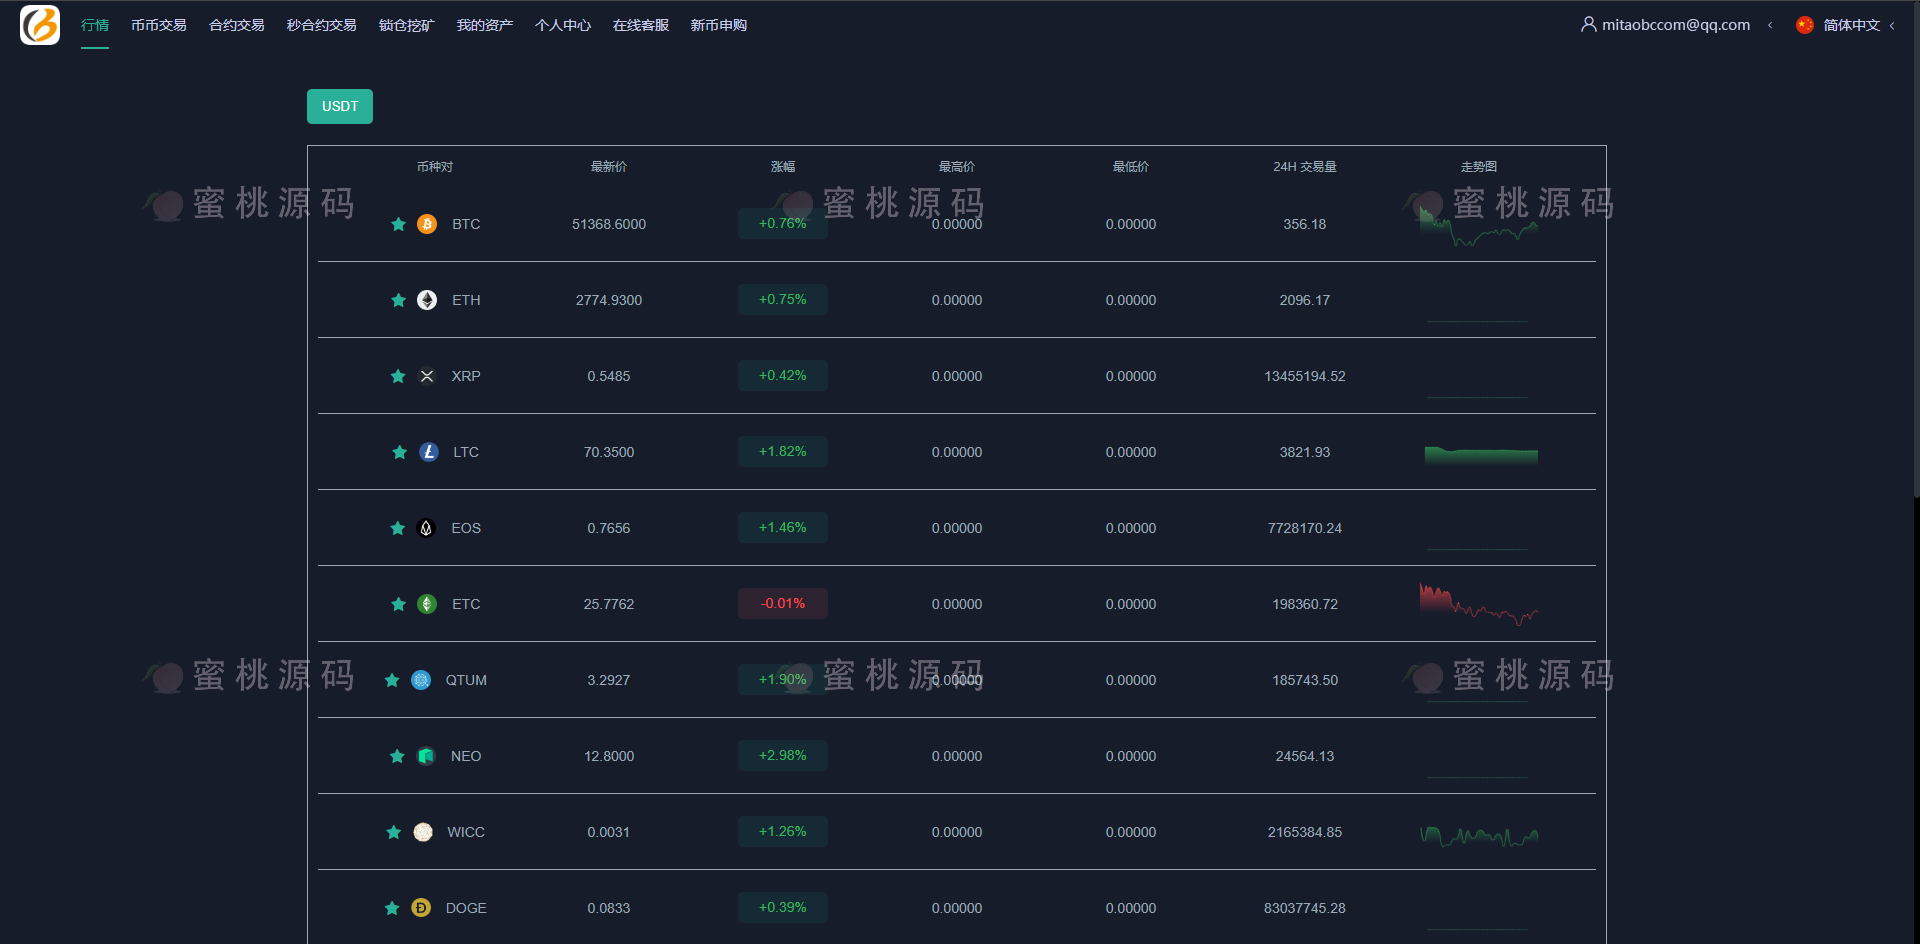
Task: Toggle favorite star for BTC
Action: 398,224
